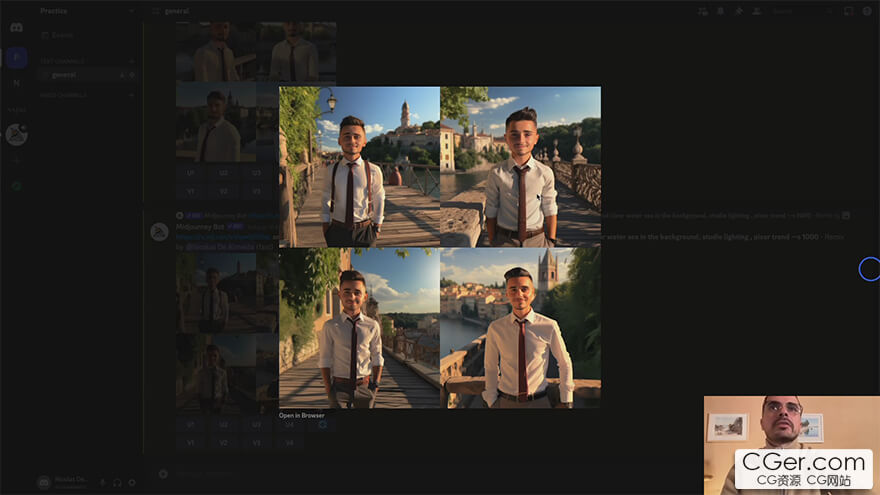Viewport: 880px width, 495px height.
Task: Open Discord home direct messages
Action: [16, 28]
